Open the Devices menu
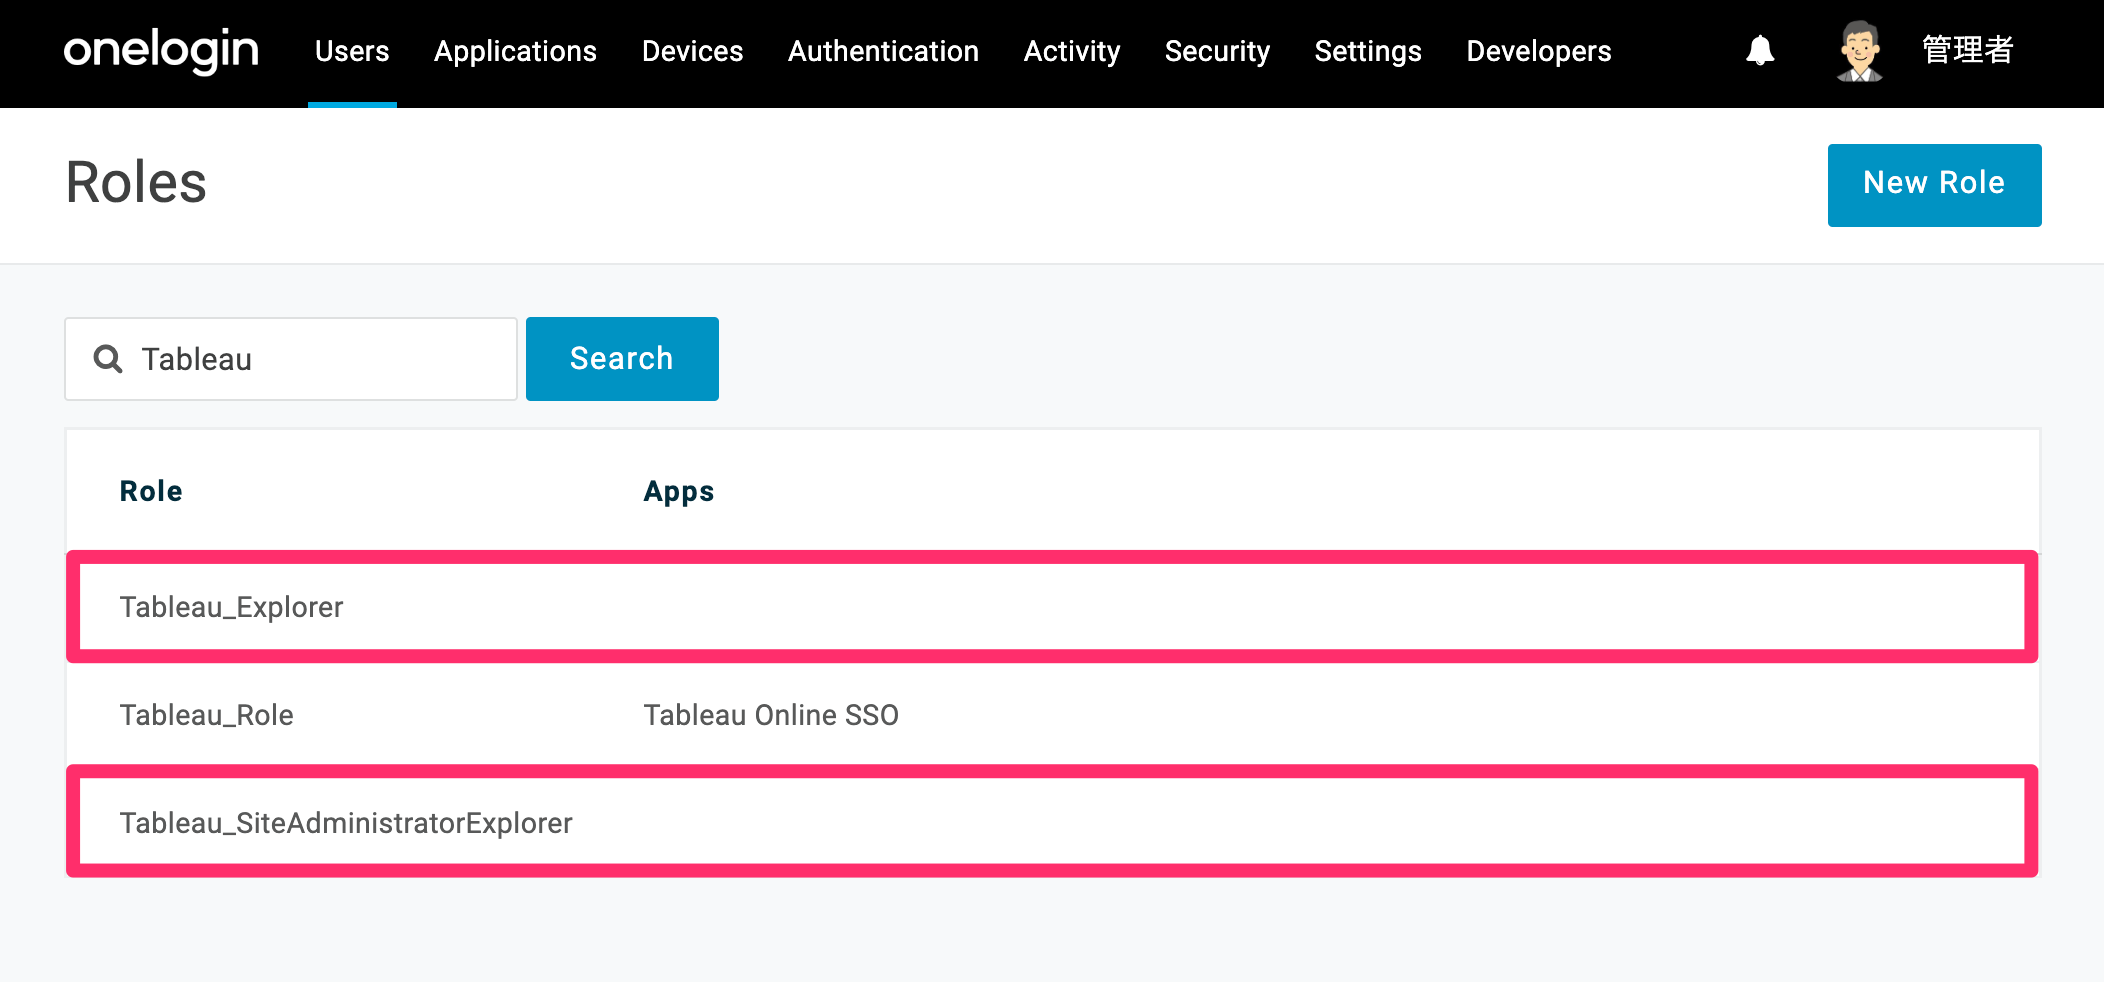Viewport: 2104px width, 982px height. click(x=692, y=51)
